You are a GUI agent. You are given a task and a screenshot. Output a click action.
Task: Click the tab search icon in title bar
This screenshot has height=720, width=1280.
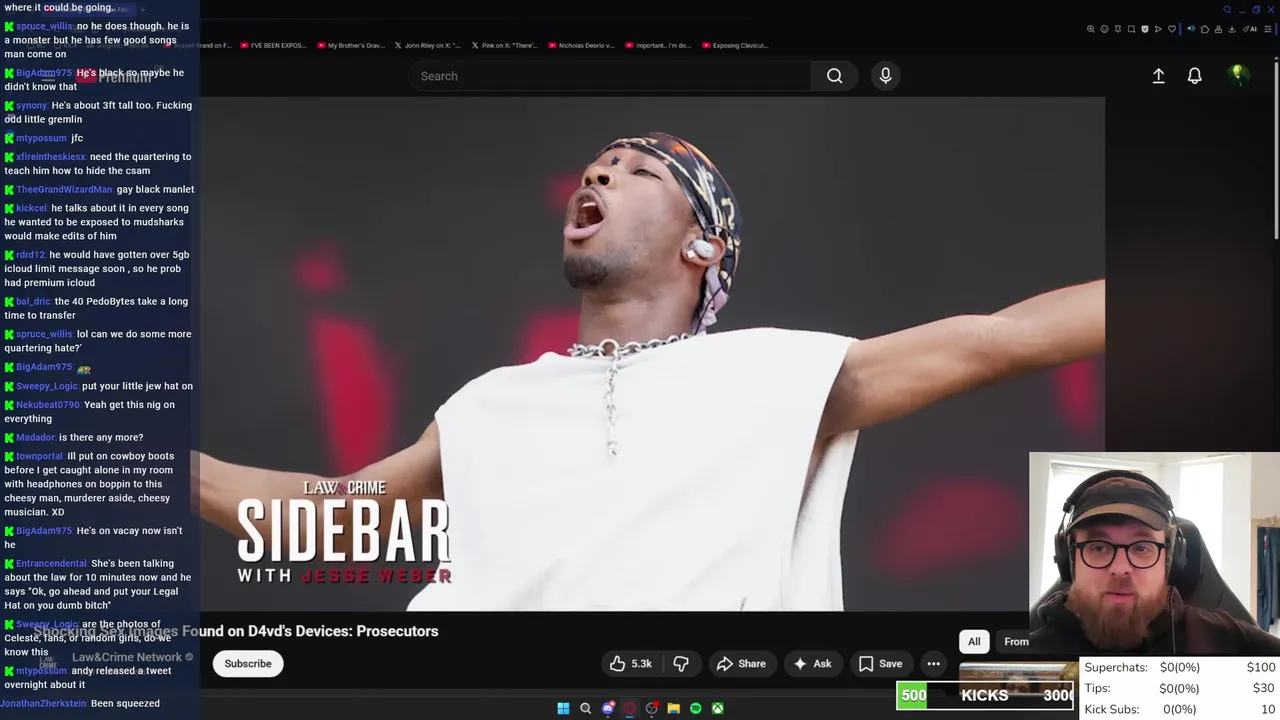(1227, 10)
